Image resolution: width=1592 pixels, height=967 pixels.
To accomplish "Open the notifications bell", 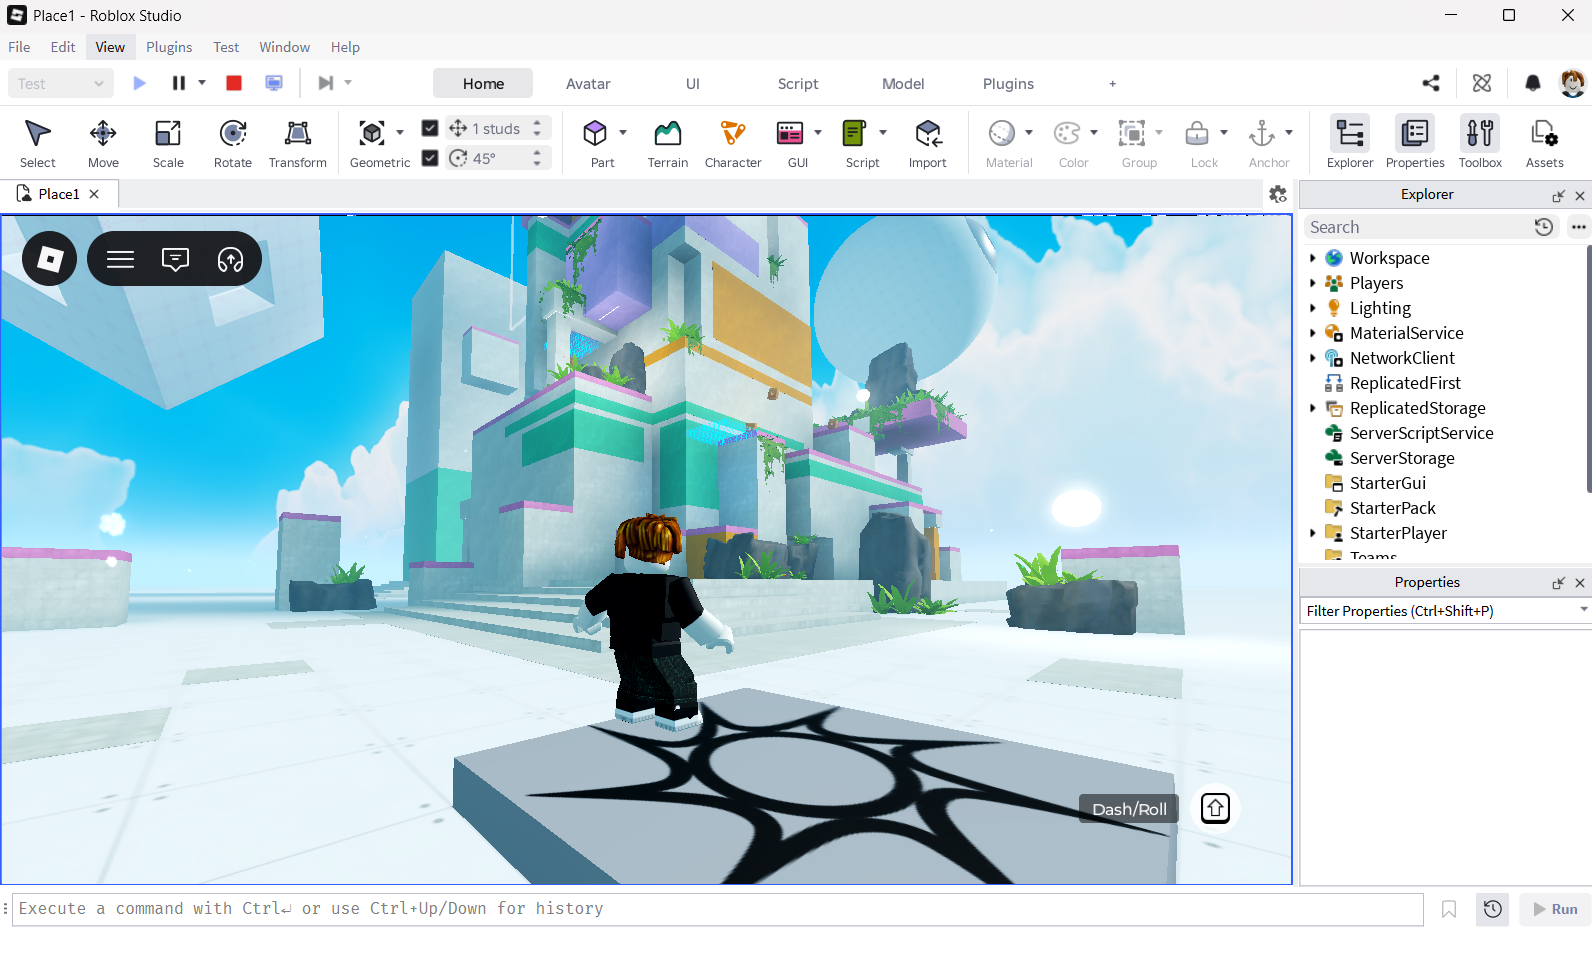I will pyautogui.click(x=1532, y=83).
